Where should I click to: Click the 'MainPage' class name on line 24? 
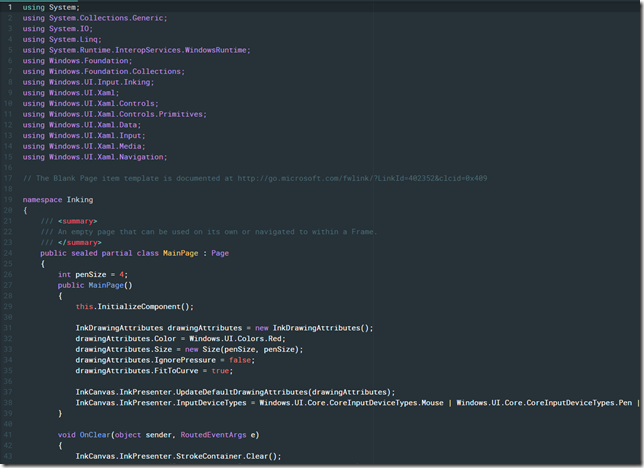(x=180, y=253)
